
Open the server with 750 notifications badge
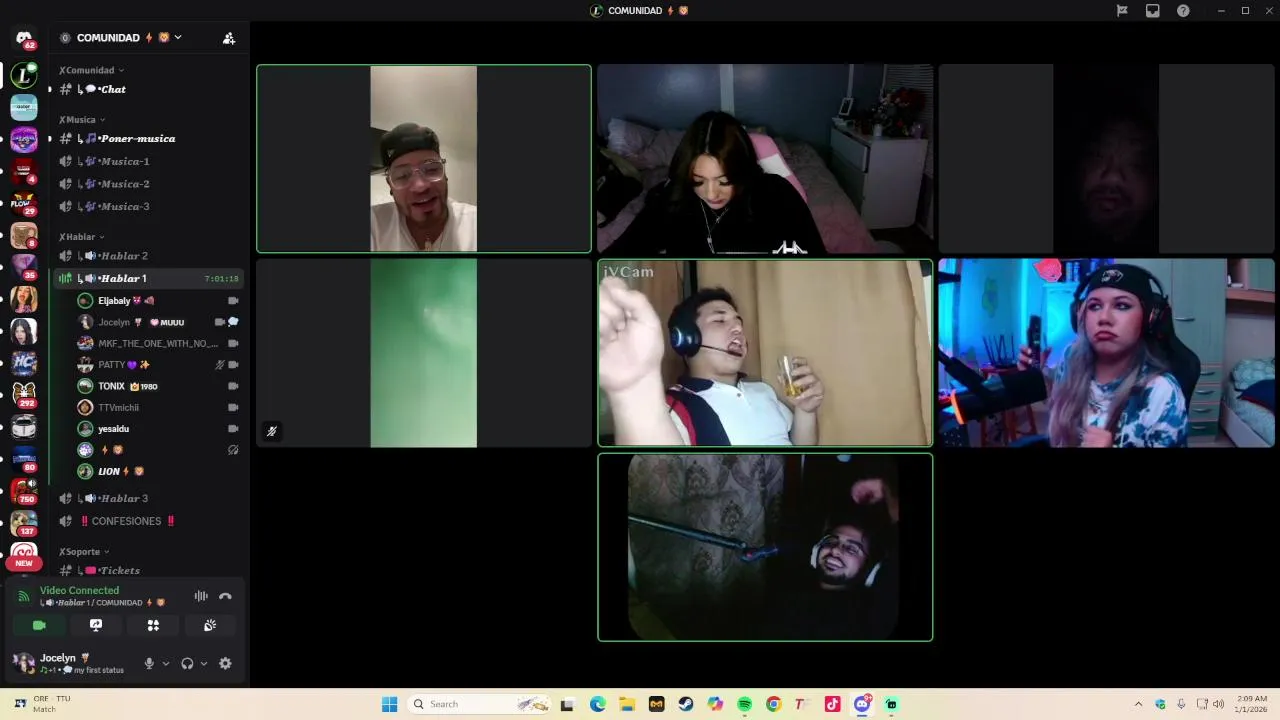click(x=24, y=490)
